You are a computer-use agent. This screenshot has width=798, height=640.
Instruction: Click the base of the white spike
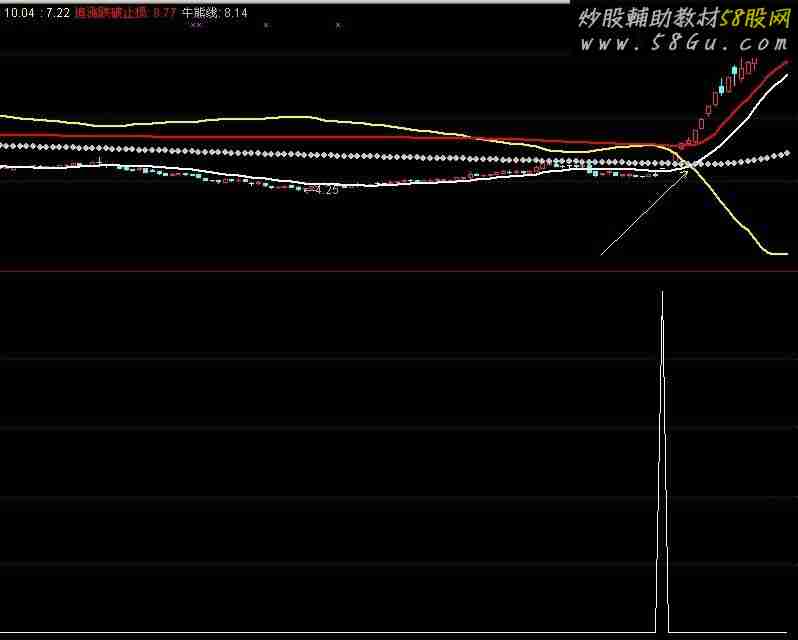662,630
